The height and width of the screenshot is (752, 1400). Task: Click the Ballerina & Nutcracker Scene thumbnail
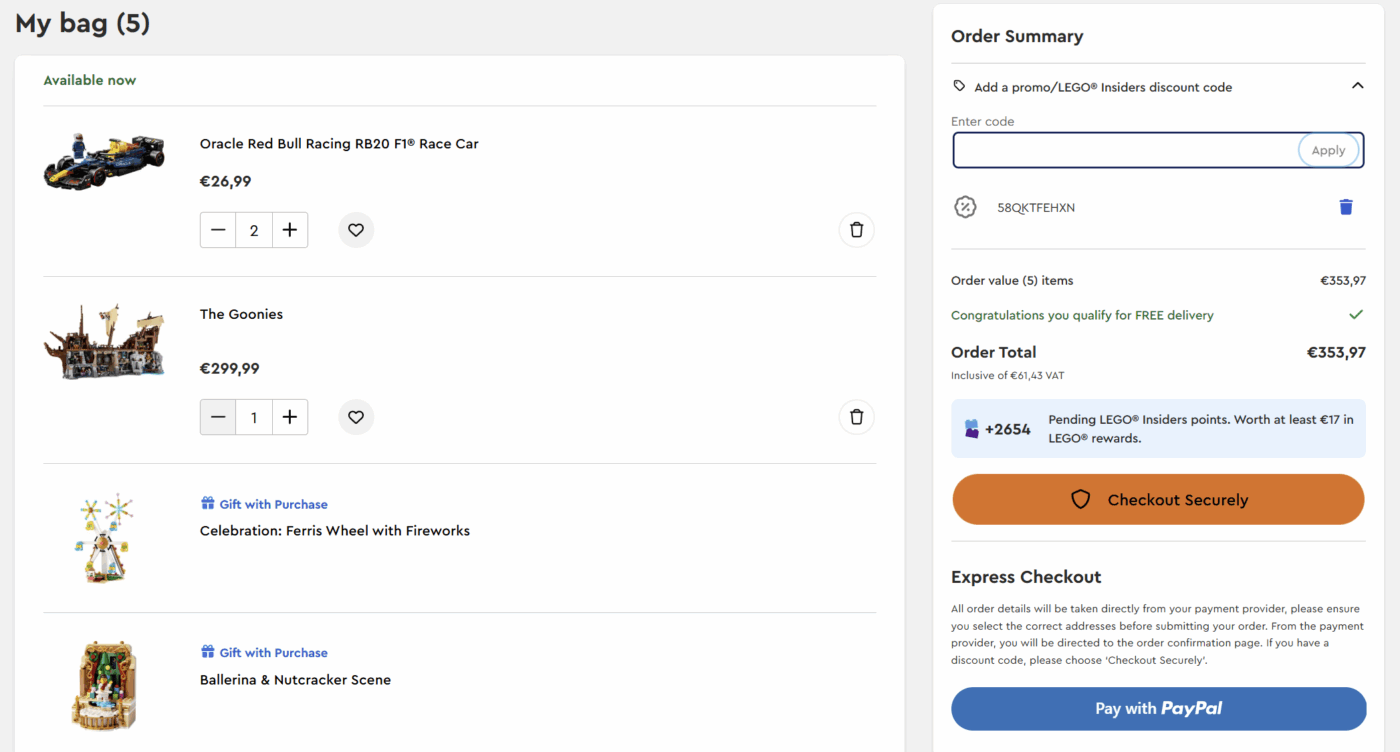tap(103, 686)
